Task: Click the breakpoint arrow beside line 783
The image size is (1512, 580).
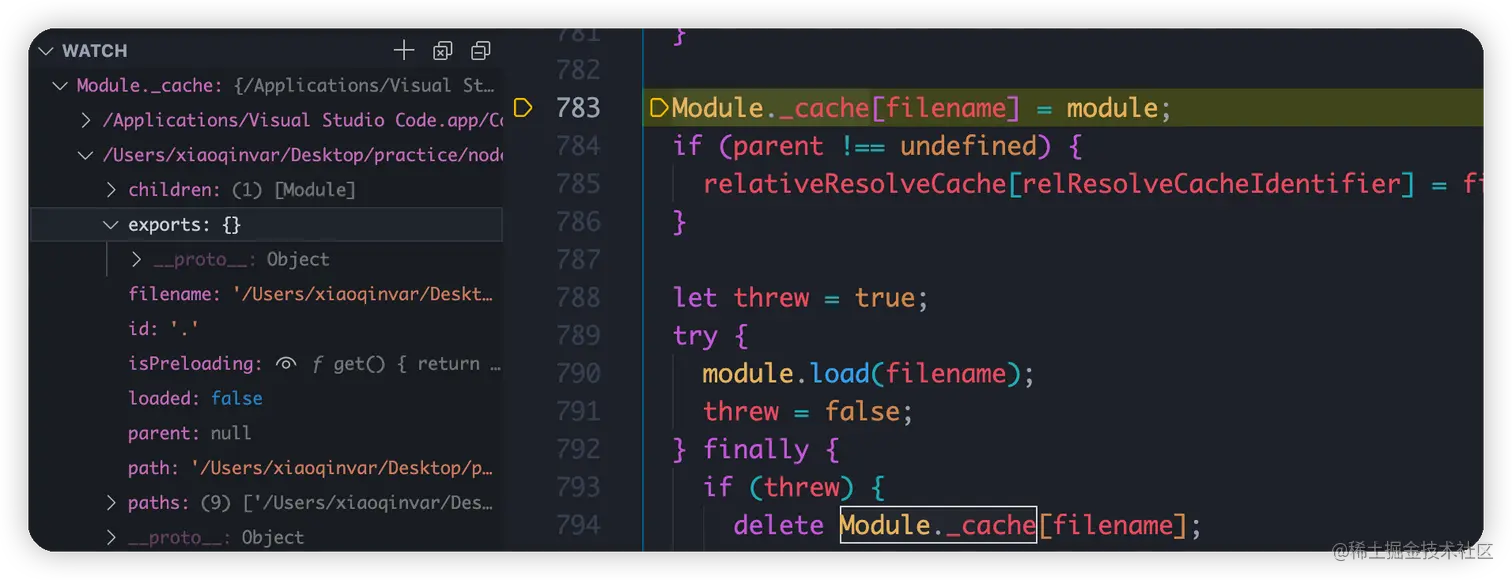Action: pyautogui.click(x=522, y=108)
